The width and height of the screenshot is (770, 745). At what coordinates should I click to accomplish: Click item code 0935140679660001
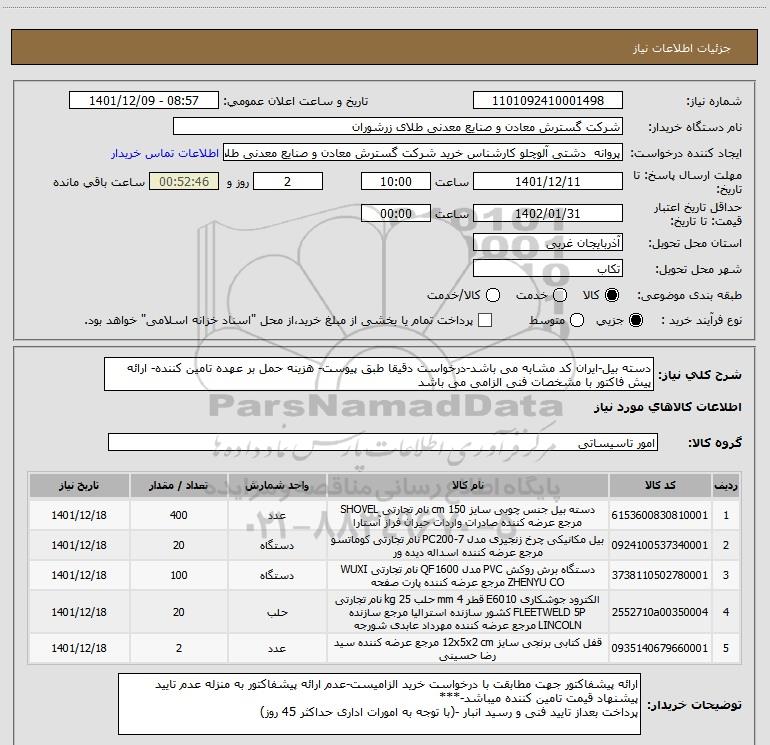coord(660,648)
